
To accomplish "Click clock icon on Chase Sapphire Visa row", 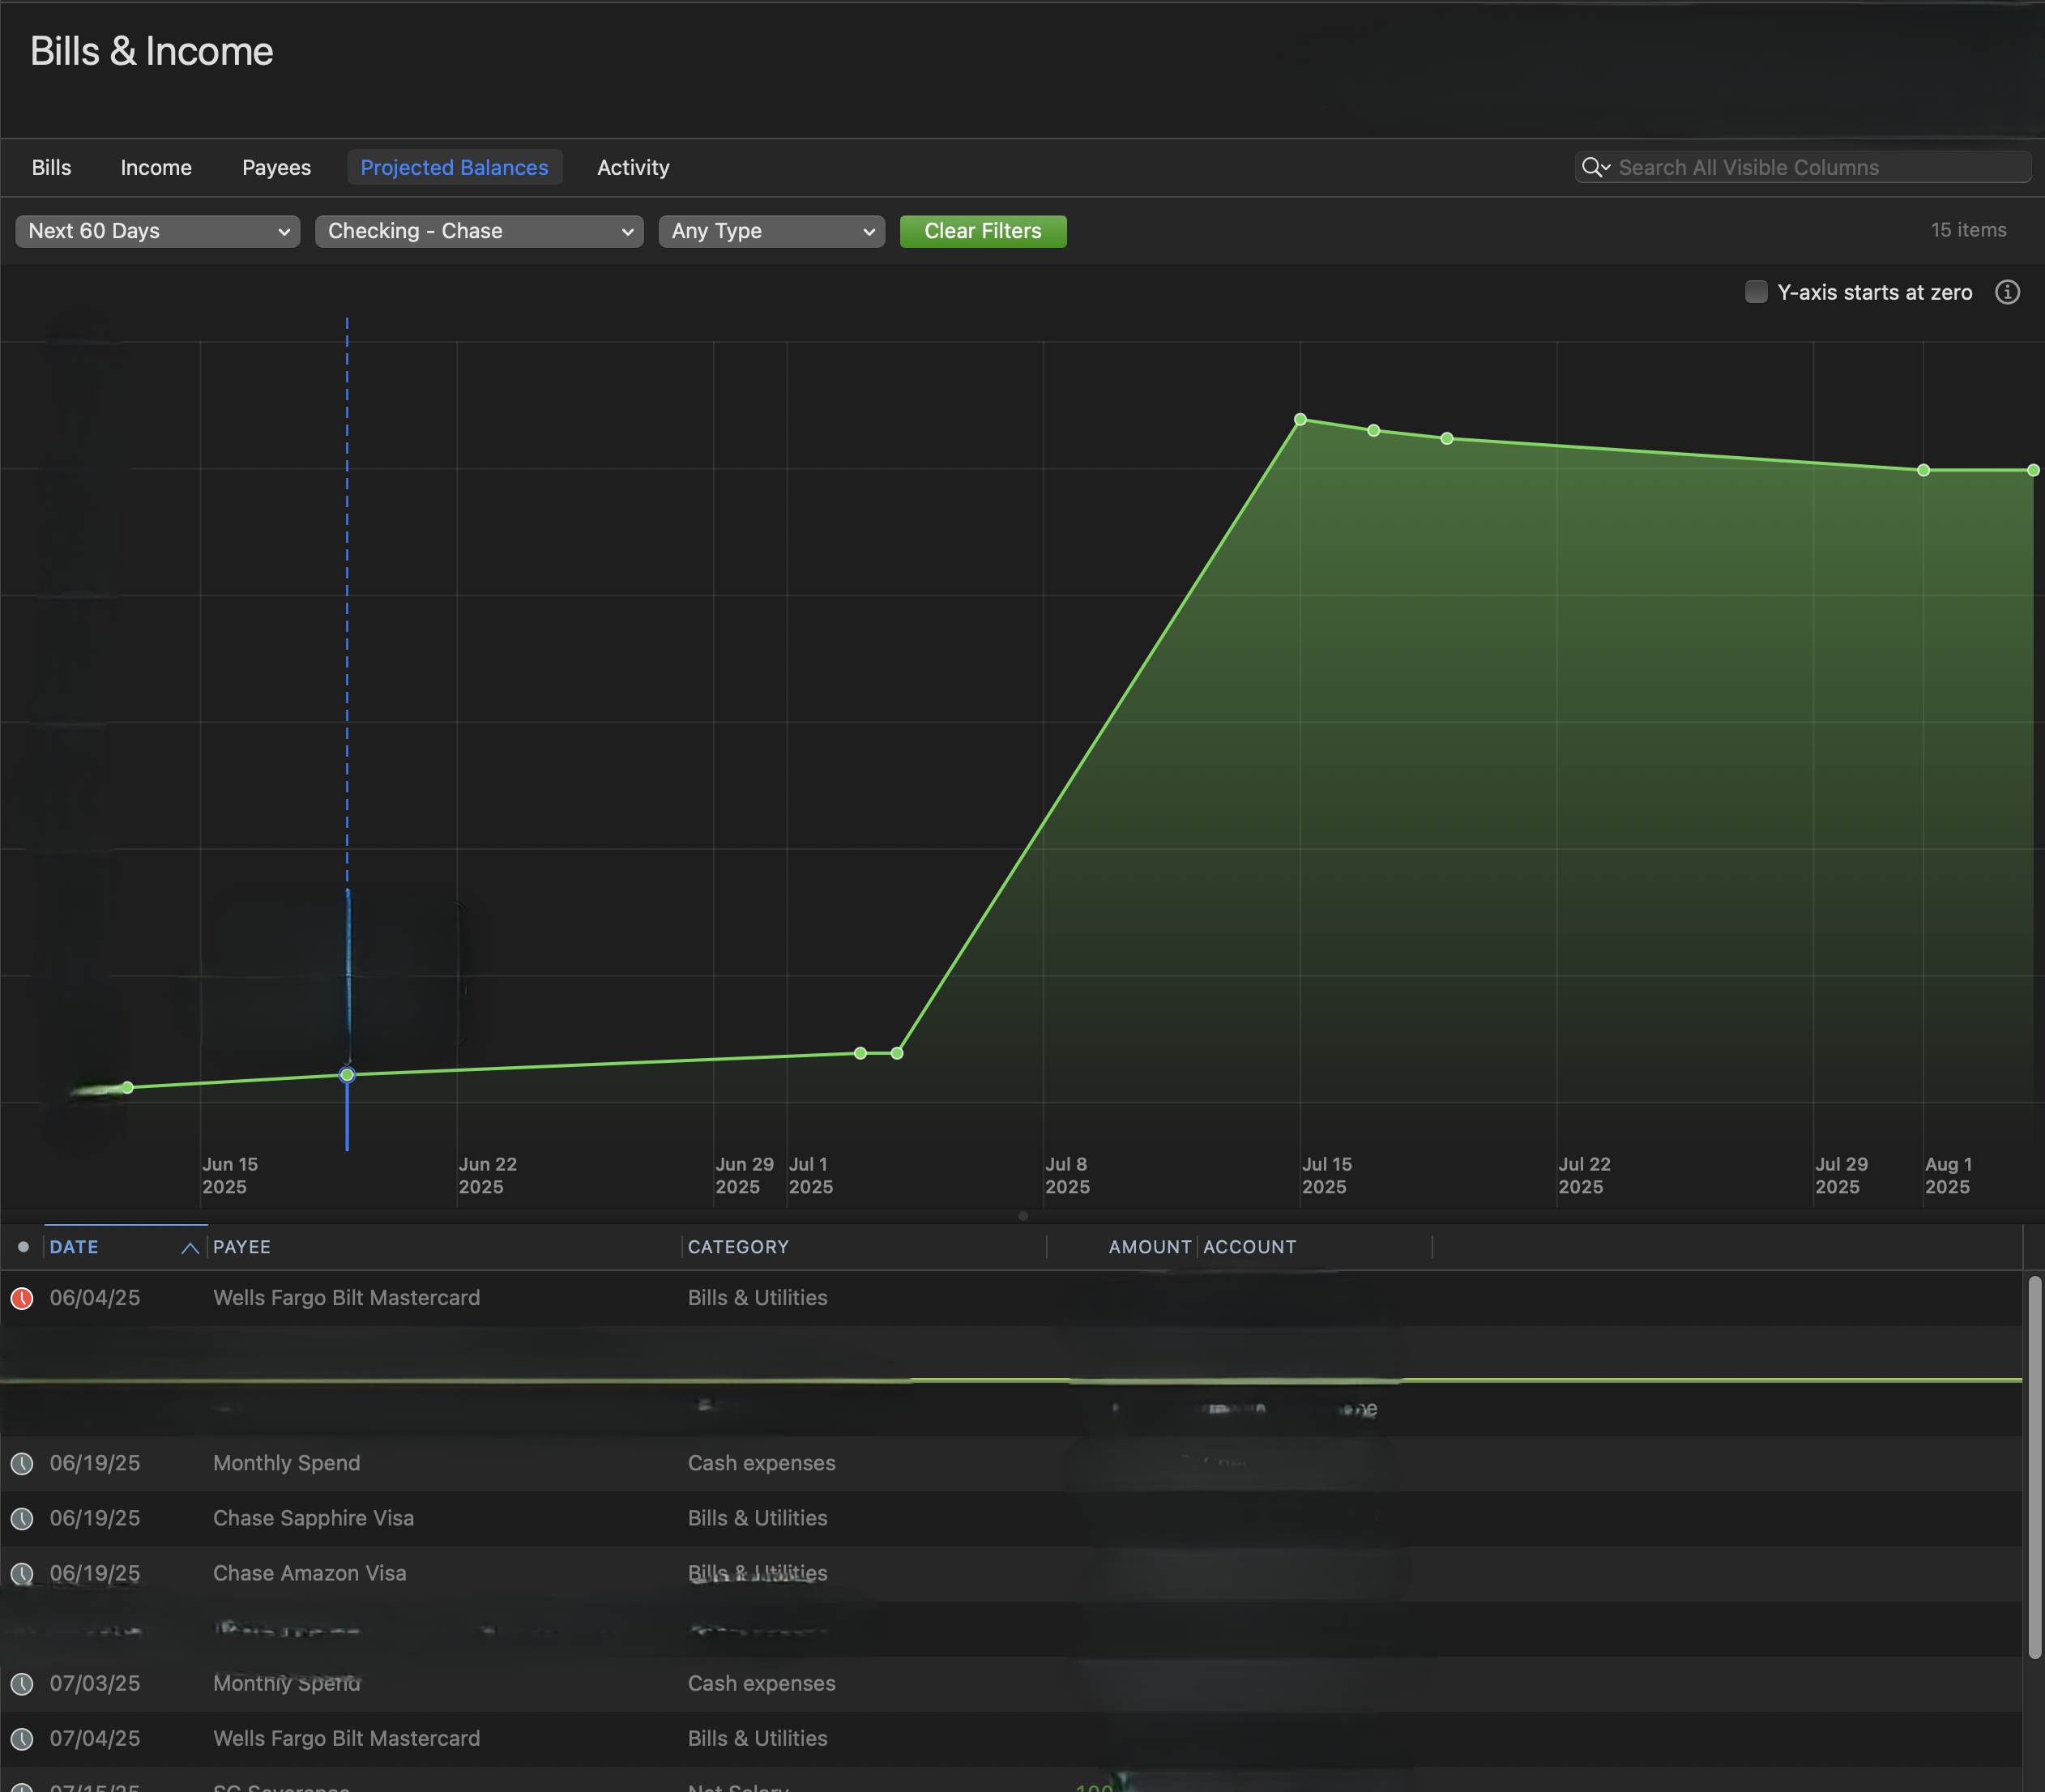I will (22, 1518).
